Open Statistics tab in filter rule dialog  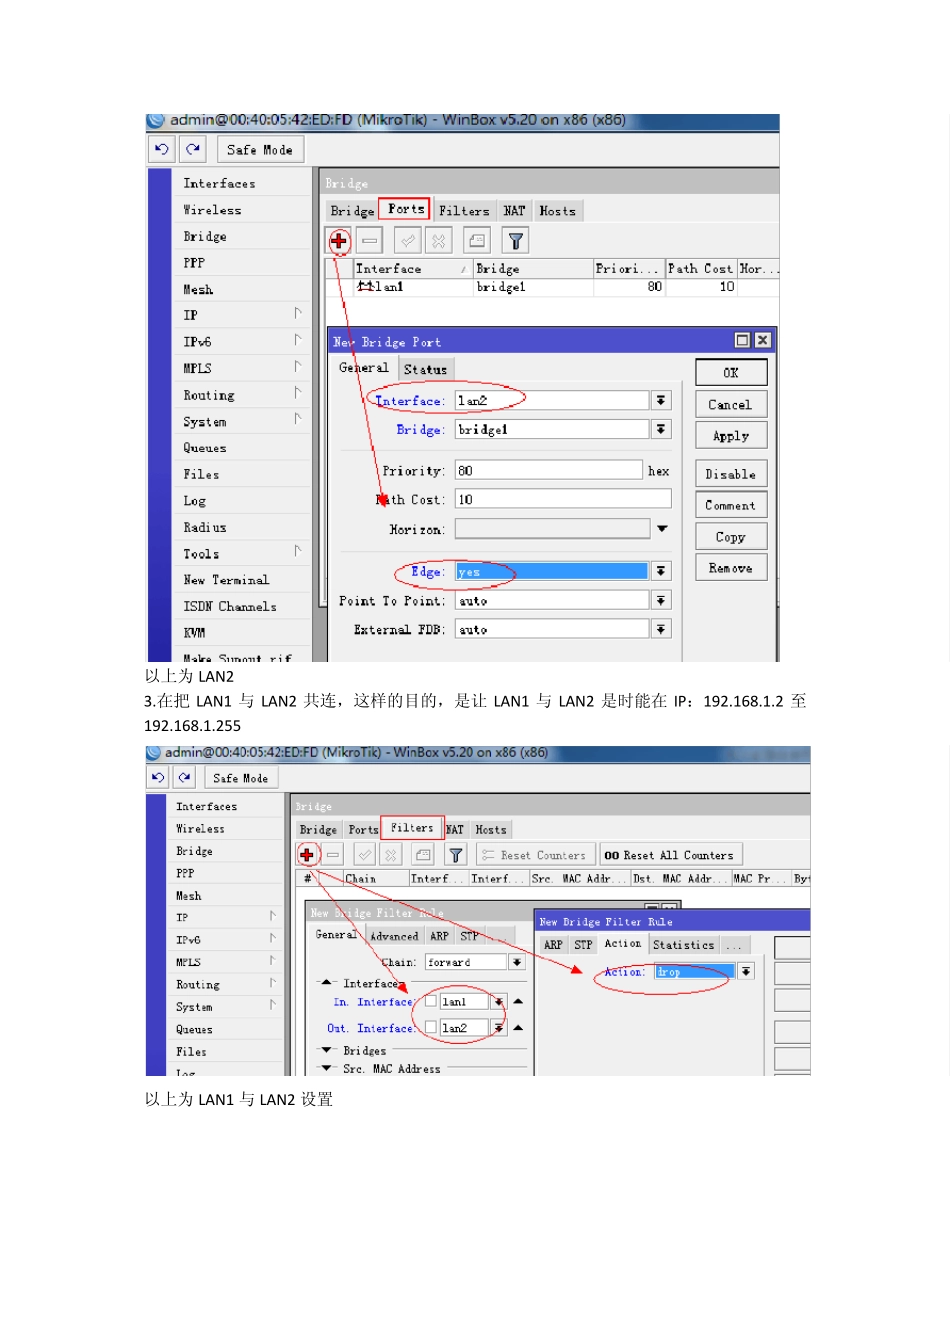[684, 944]
